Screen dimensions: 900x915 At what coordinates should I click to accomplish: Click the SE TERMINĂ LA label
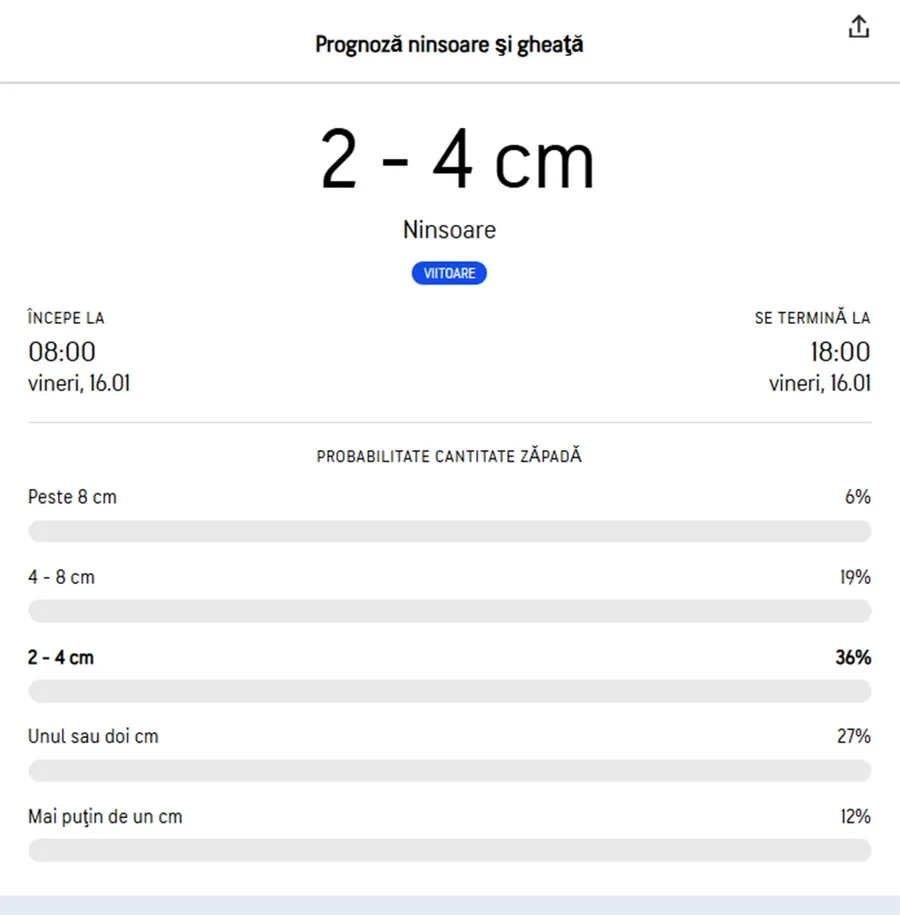click(812, 318)
